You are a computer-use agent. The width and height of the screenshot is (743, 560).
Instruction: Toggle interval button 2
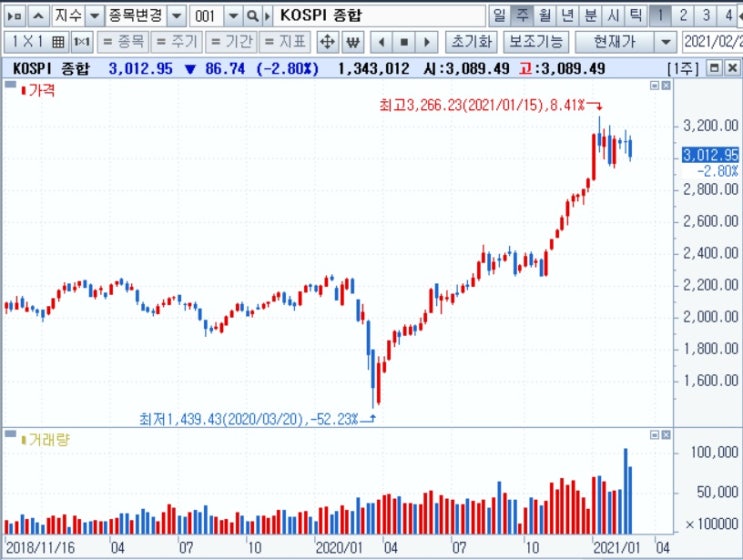click(683, 16)
